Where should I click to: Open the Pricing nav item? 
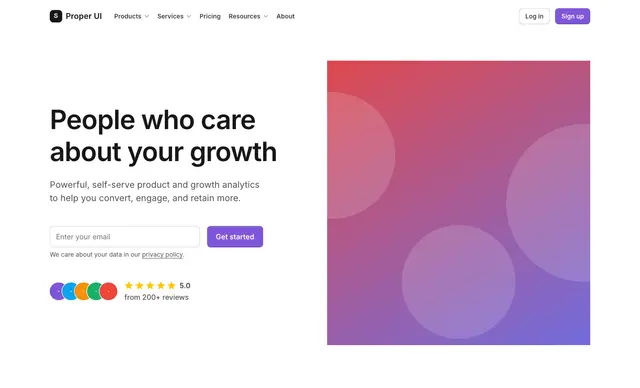point(210,16)
